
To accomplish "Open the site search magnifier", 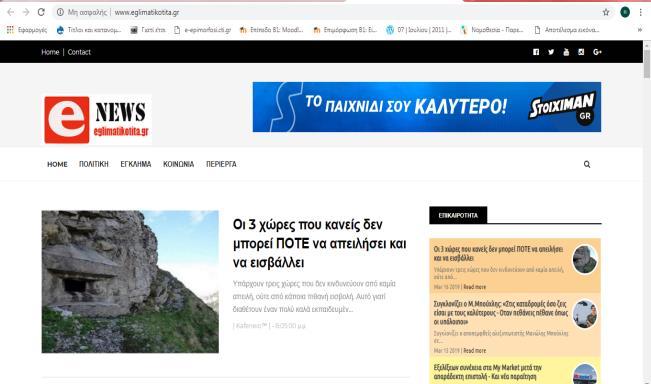I will [x=587, y=164].
